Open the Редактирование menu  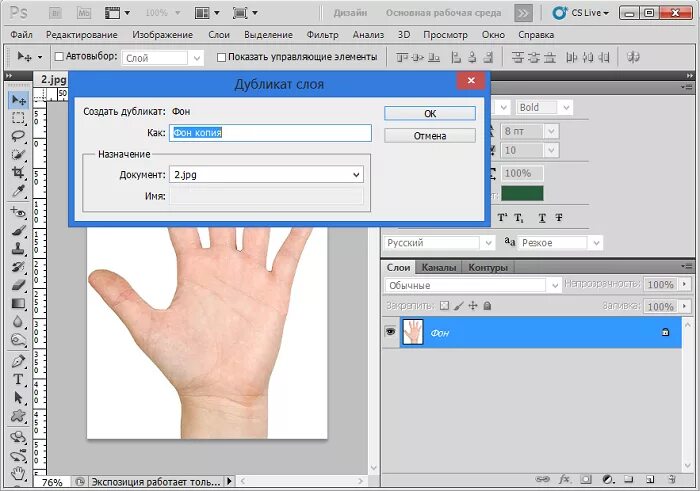pos(82,34)
